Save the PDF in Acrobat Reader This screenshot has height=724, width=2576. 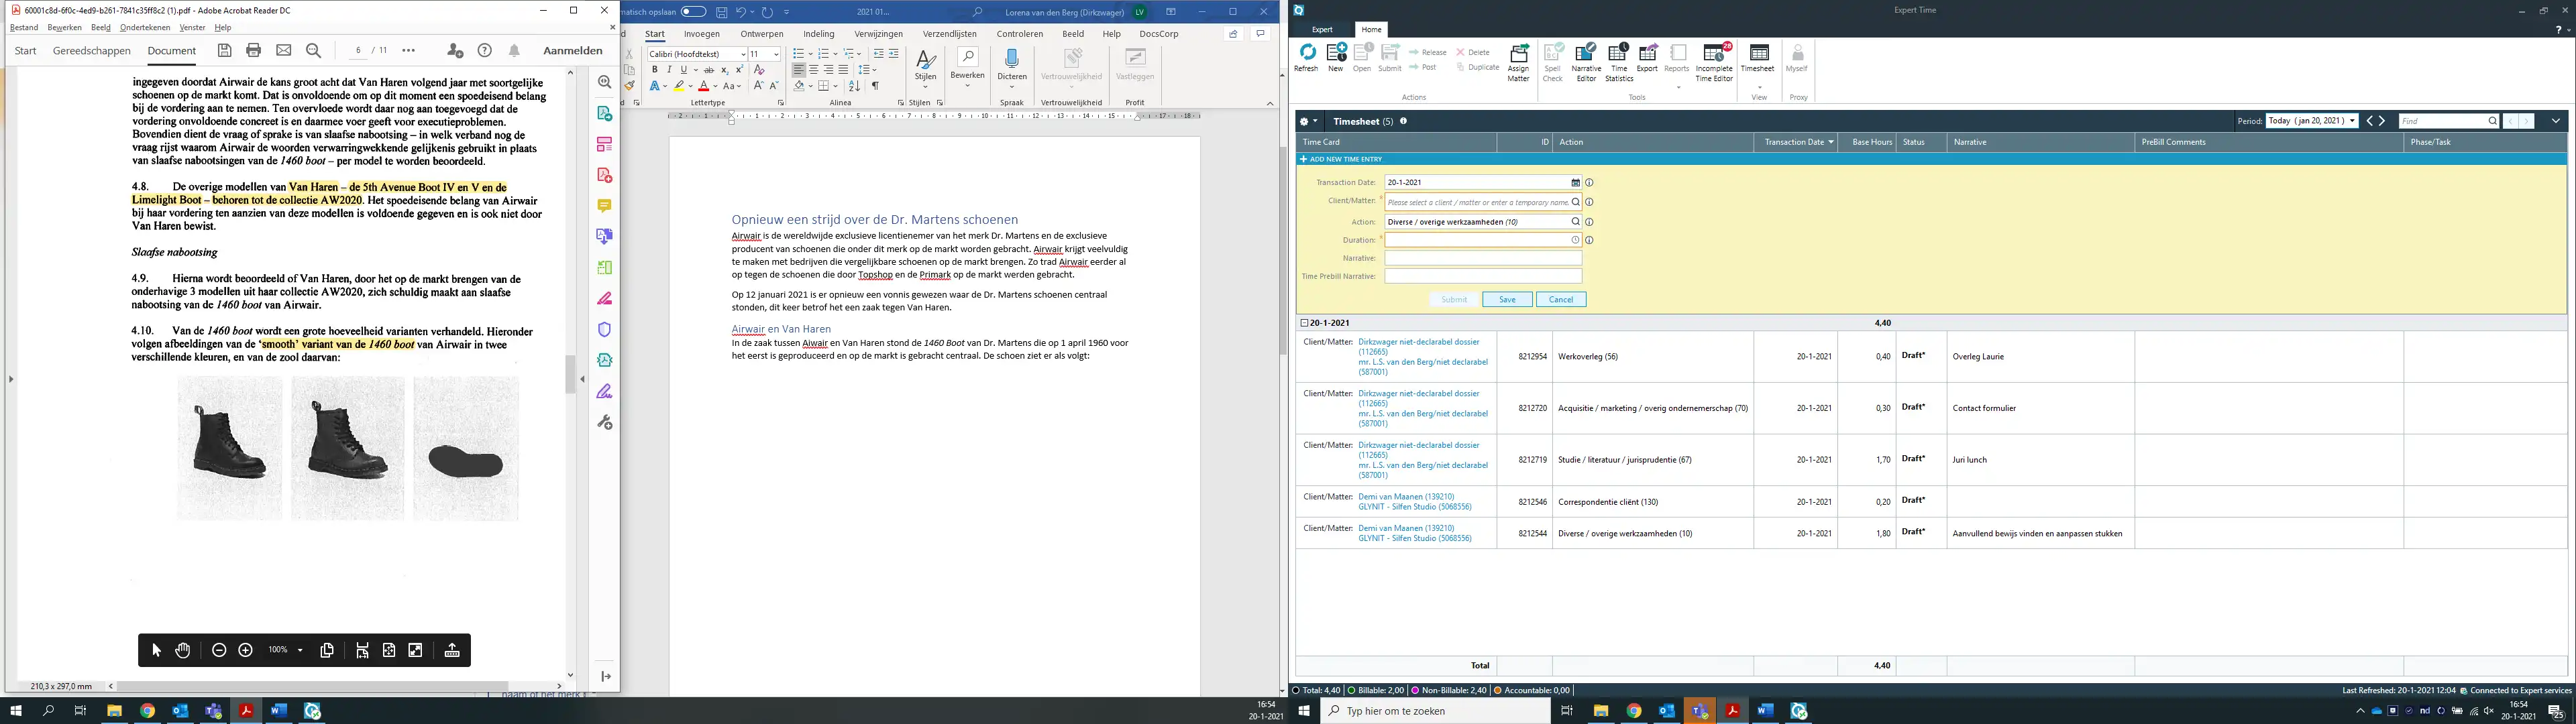pos(224,50)
